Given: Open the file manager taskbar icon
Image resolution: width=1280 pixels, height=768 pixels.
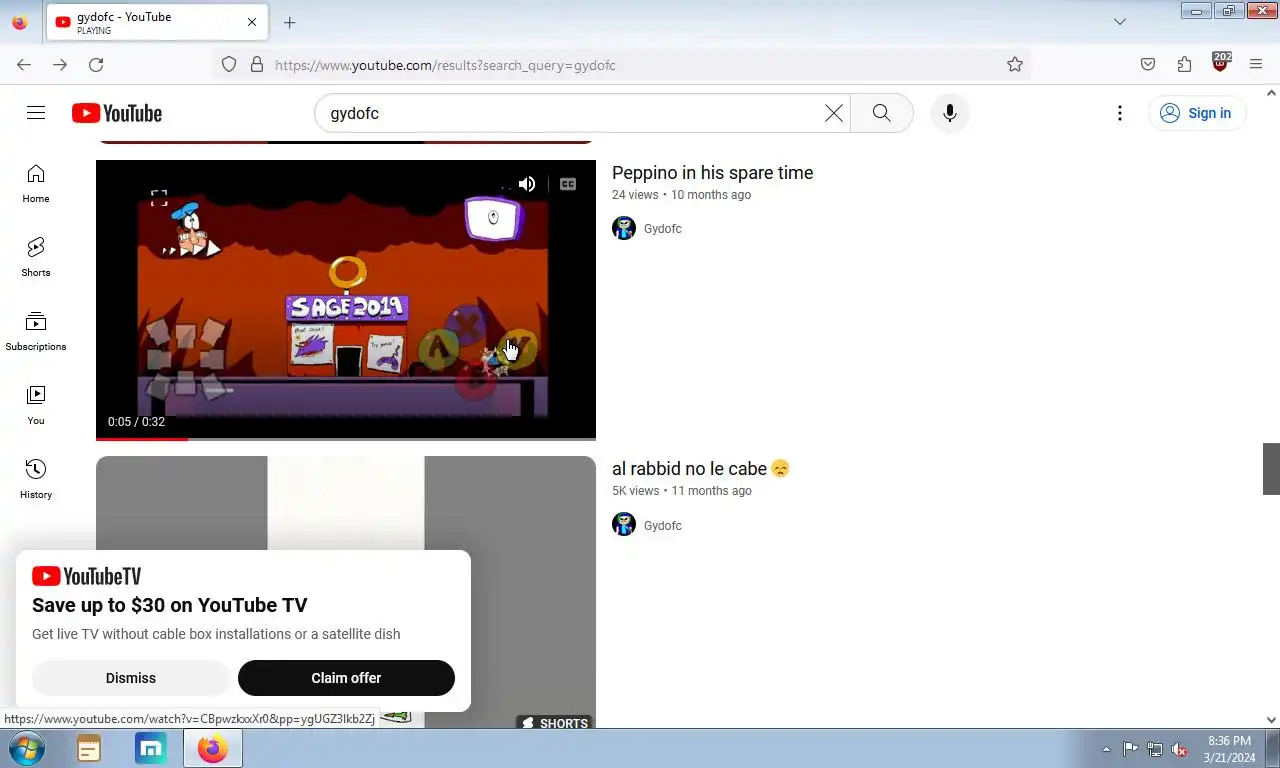Looking at the screenshot, I should coord(89,749).
